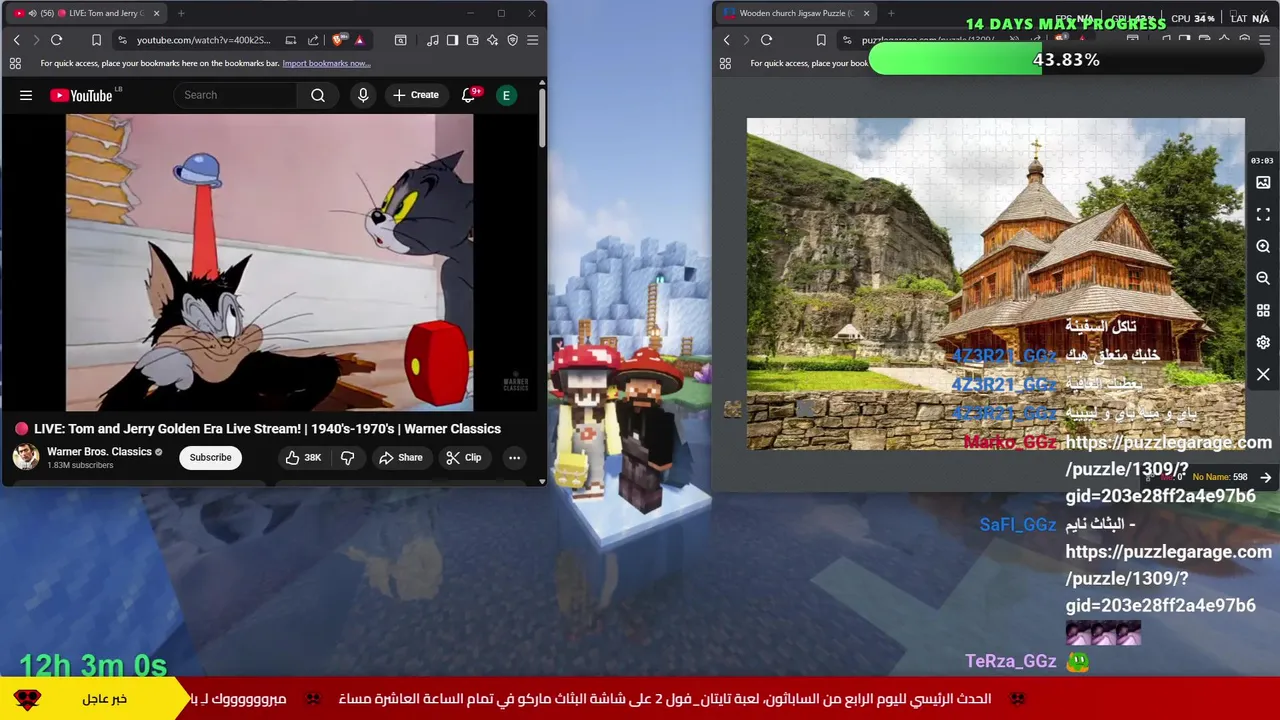The height and width of the screenshot is (720, 1280).
Task: Open the YouTube hamburger guide menu
Action: tap(26, 95)
